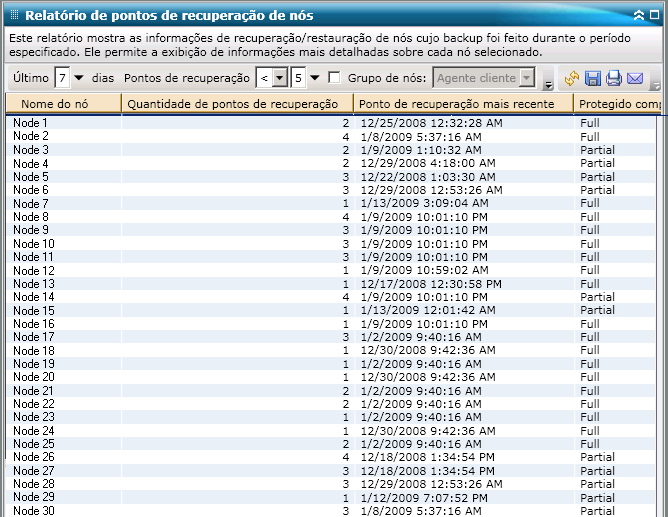
Task: Sort by Ponto de recuperação mais recente header
Action: [x=464, y=104]
